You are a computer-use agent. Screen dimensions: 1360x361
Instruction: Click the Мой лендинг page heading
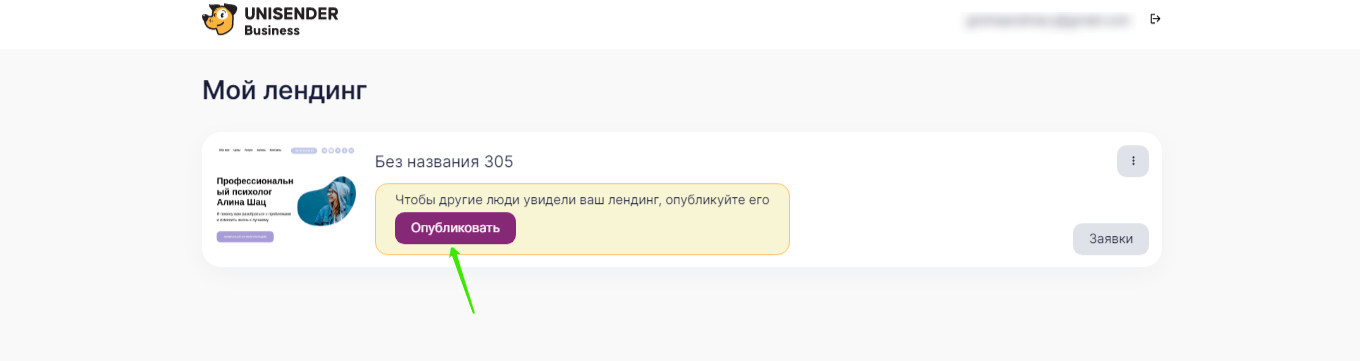coord(285,91)
